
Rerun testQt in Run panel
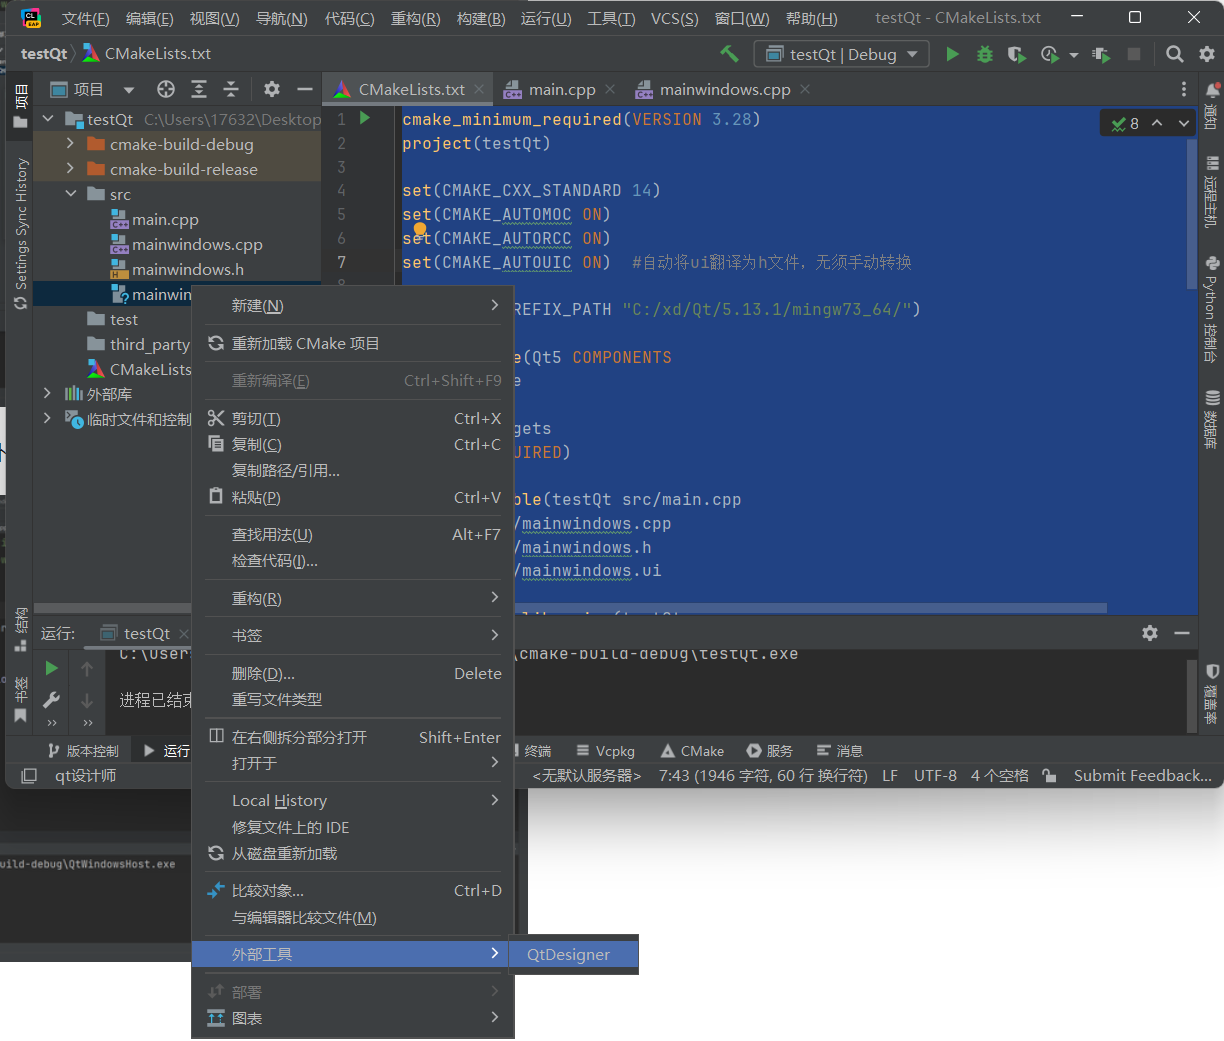point(51,668)
